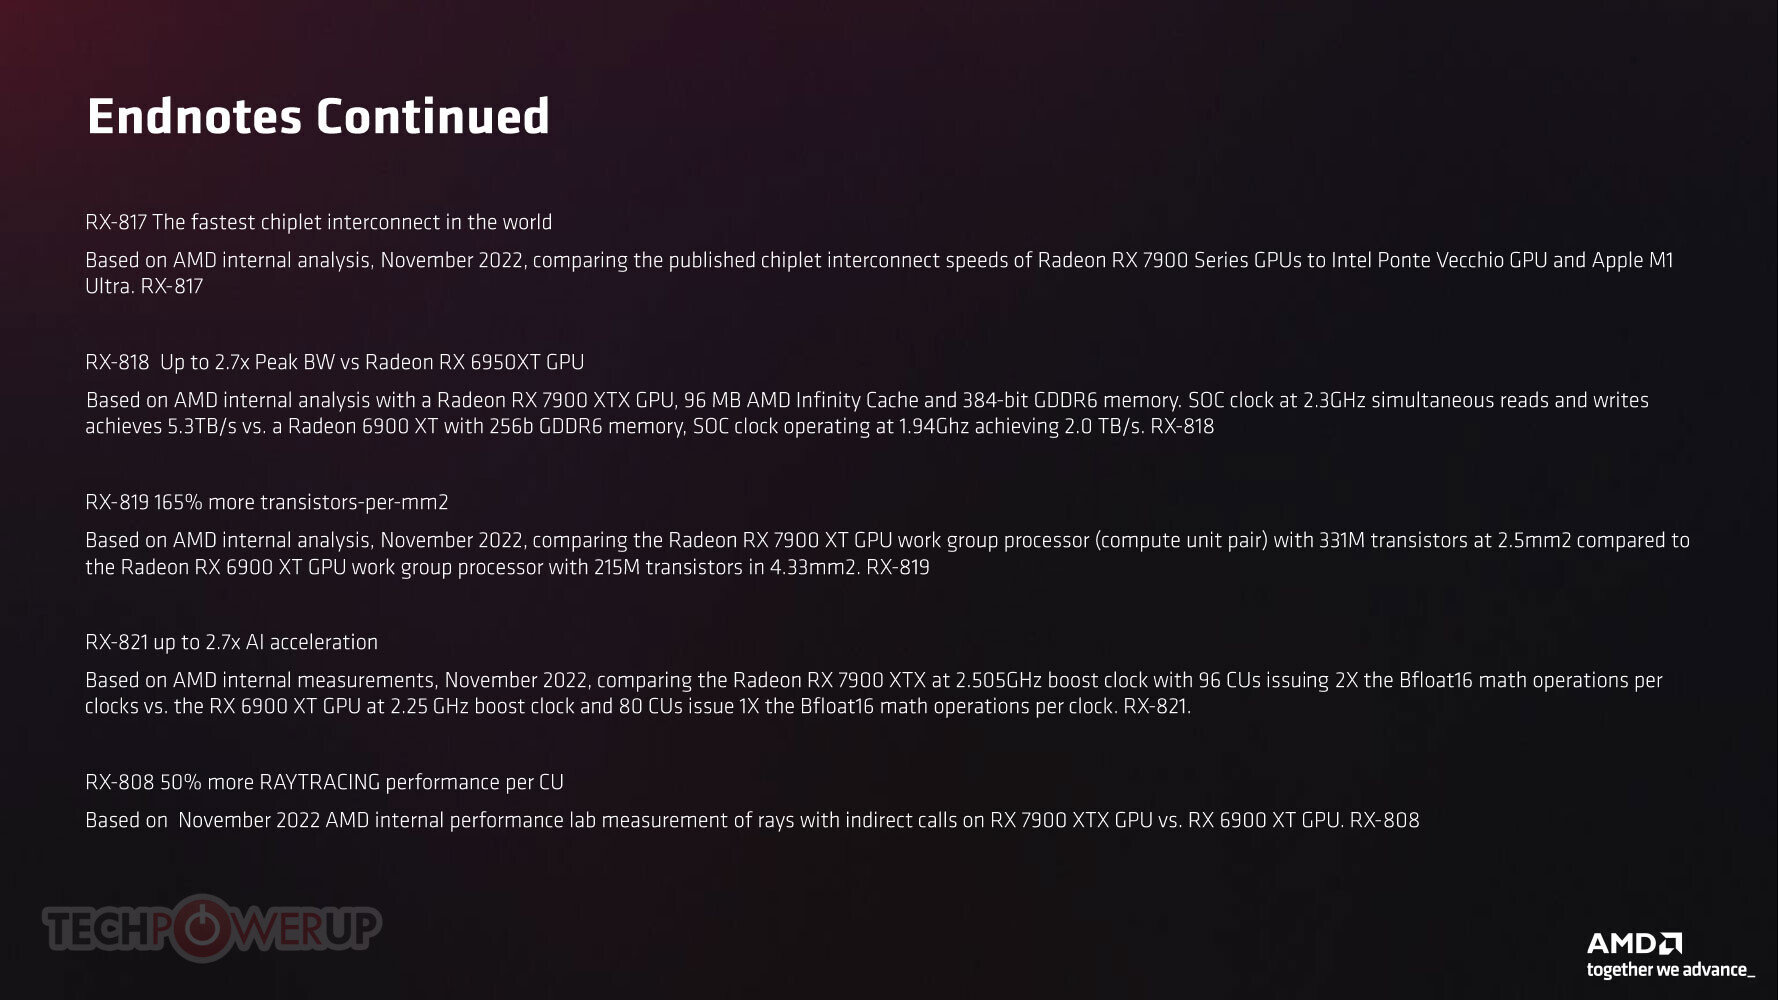Click the 'Endnotes Continued' title
Image resolution: width=1778 pixels, height=1000 pixels.
(x=318, y=116)
